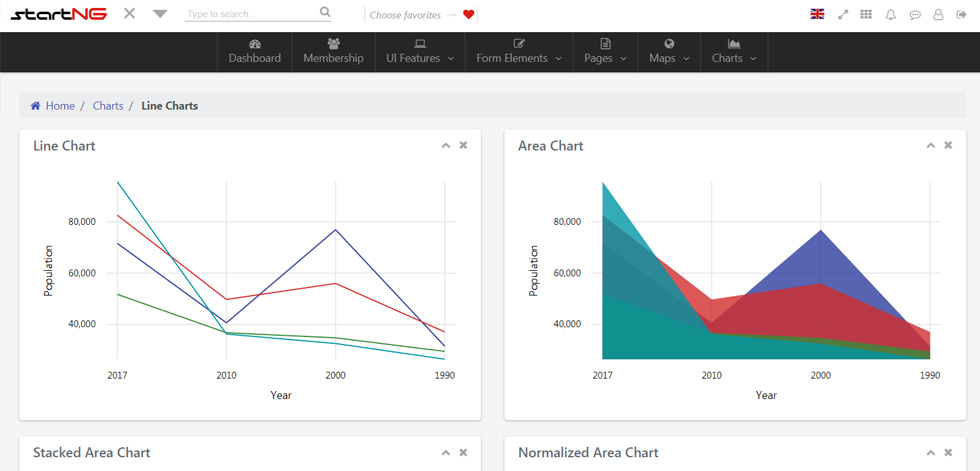This screenshot has height=471, width=980.
Task: Click 'Line Charts' breadcrumb text
Action: point(169,106)
